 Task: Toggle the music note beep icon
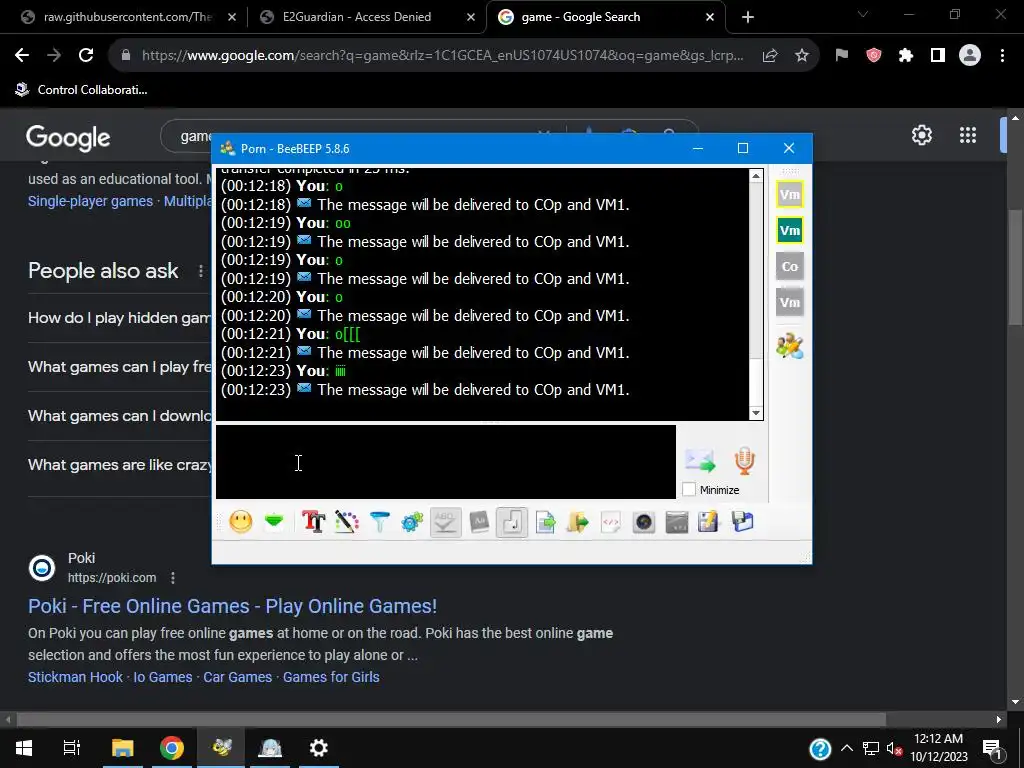[x=512, y=522]
